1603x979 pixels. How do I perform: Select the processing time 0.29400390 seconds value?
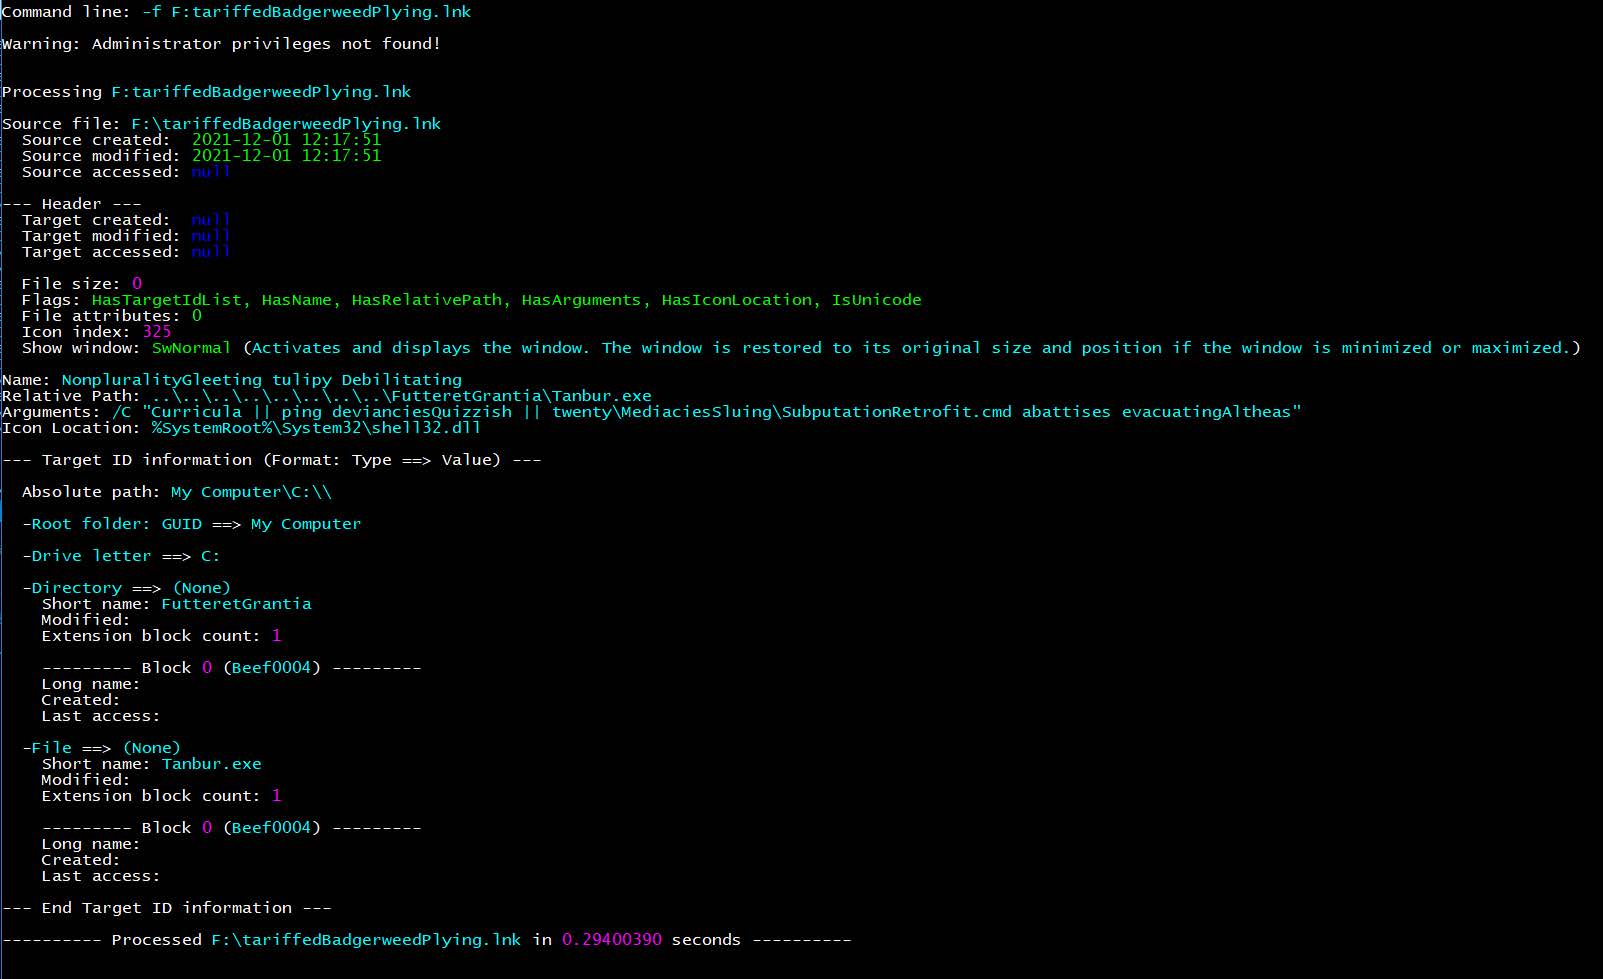(x=611, y=939)
